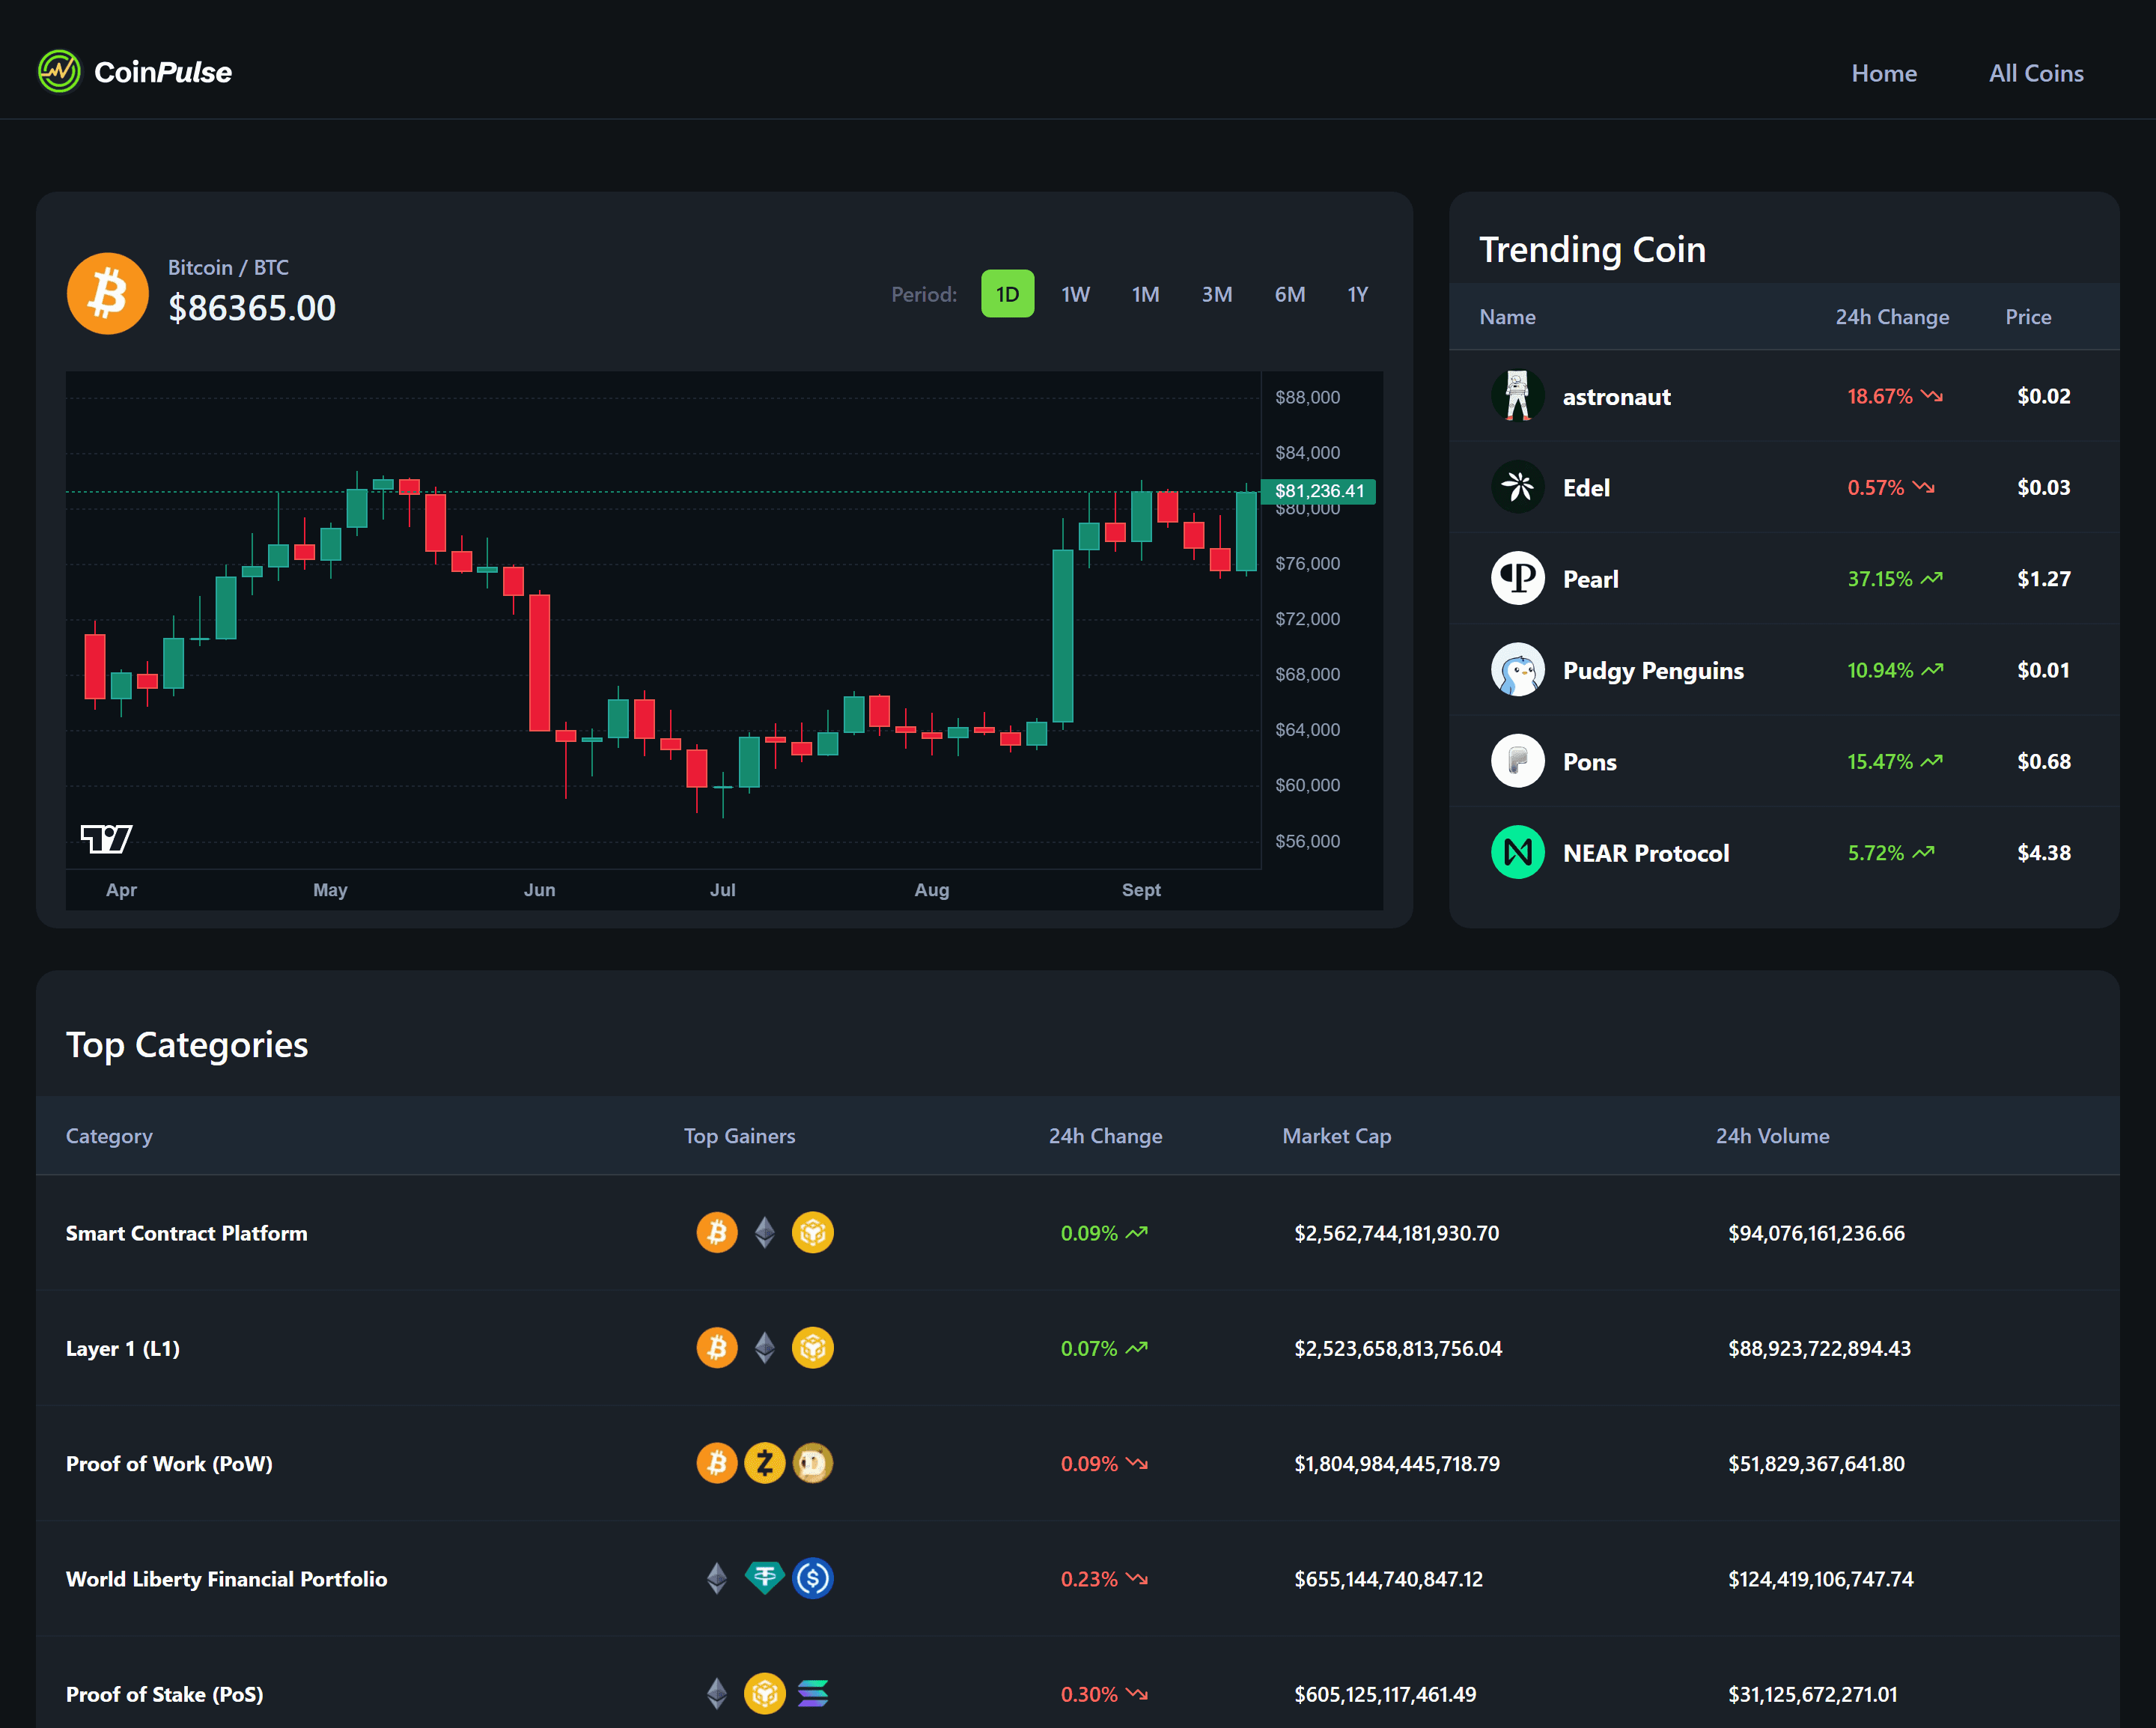Click USDC icon in World Liberty Financial row
Screen dimensions: 2156x1728
pos(813,1578)
